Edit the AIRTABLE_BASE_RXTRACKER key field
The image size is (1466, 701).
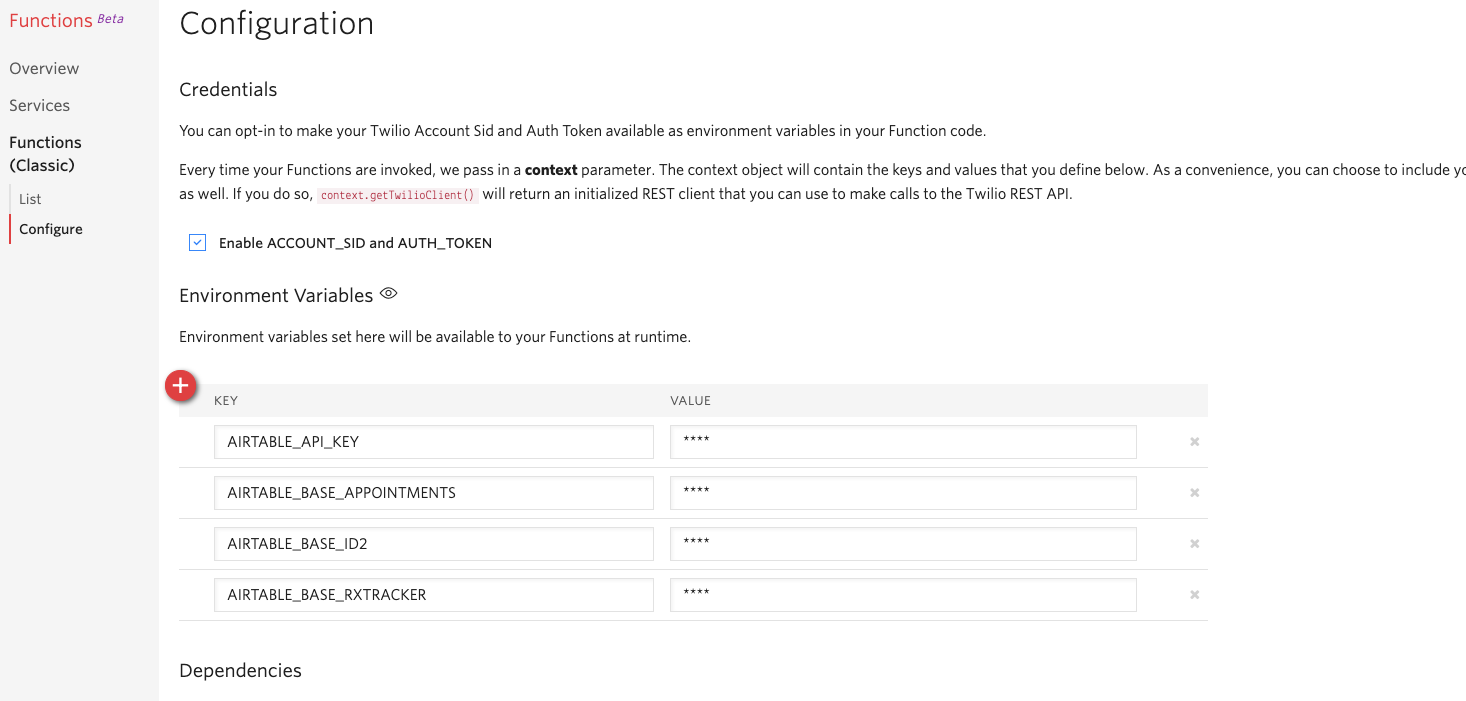[434, 595]
